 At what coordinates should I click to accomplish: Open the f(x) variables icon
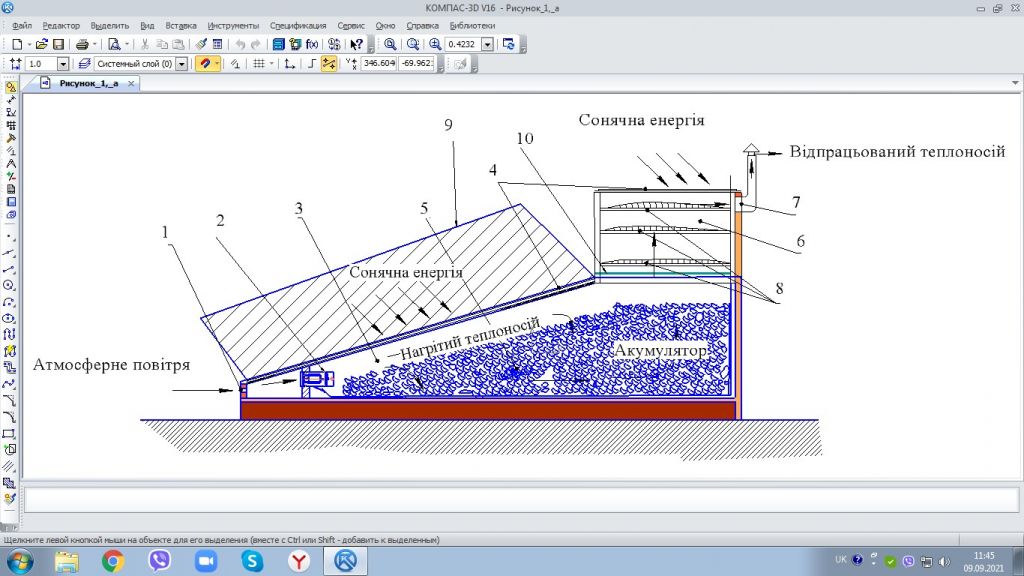coord(312,44)
